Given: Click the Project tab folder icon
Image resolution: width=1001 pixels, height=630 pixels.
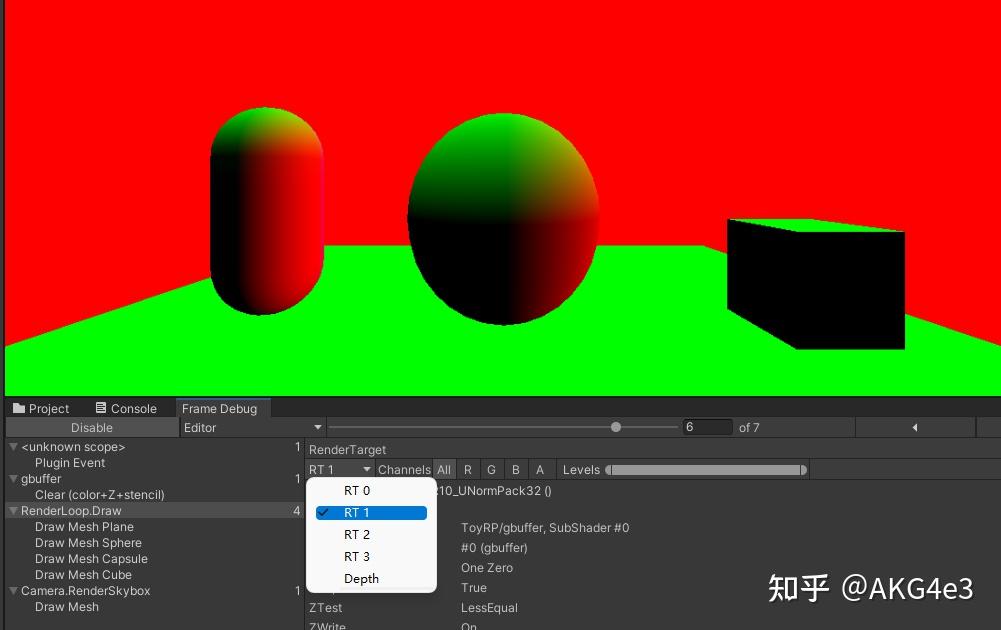Looking at the screenshot, I should (18, 408).
